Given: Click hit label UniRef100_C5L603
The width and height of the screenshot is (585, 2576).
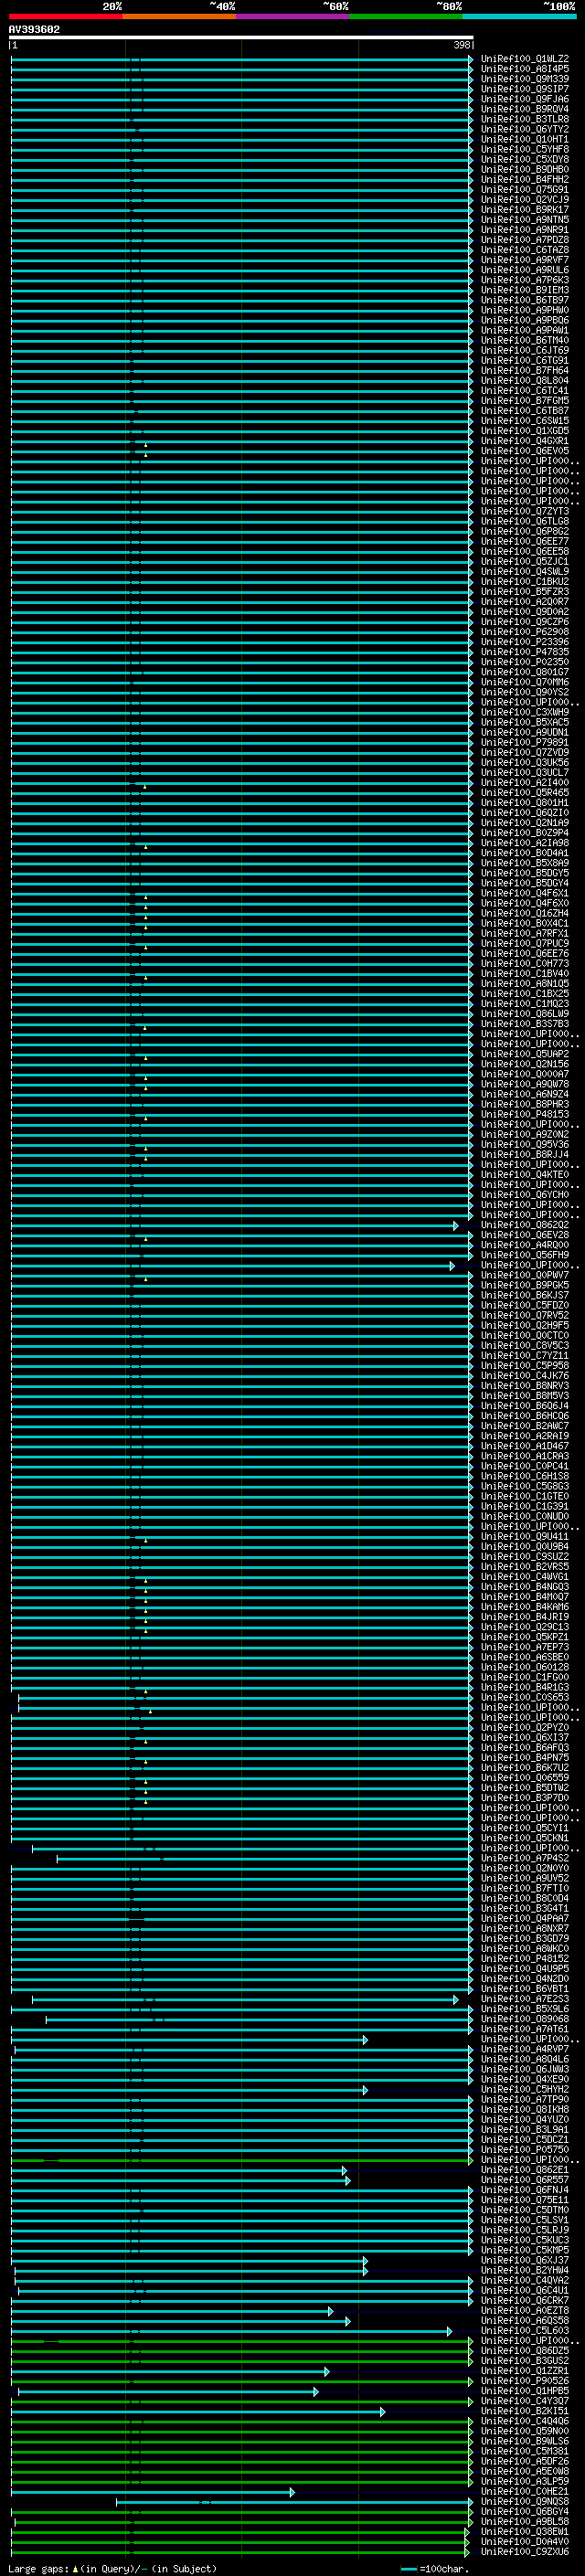Looking at the screenshot, I should (x=525, y=2330).
